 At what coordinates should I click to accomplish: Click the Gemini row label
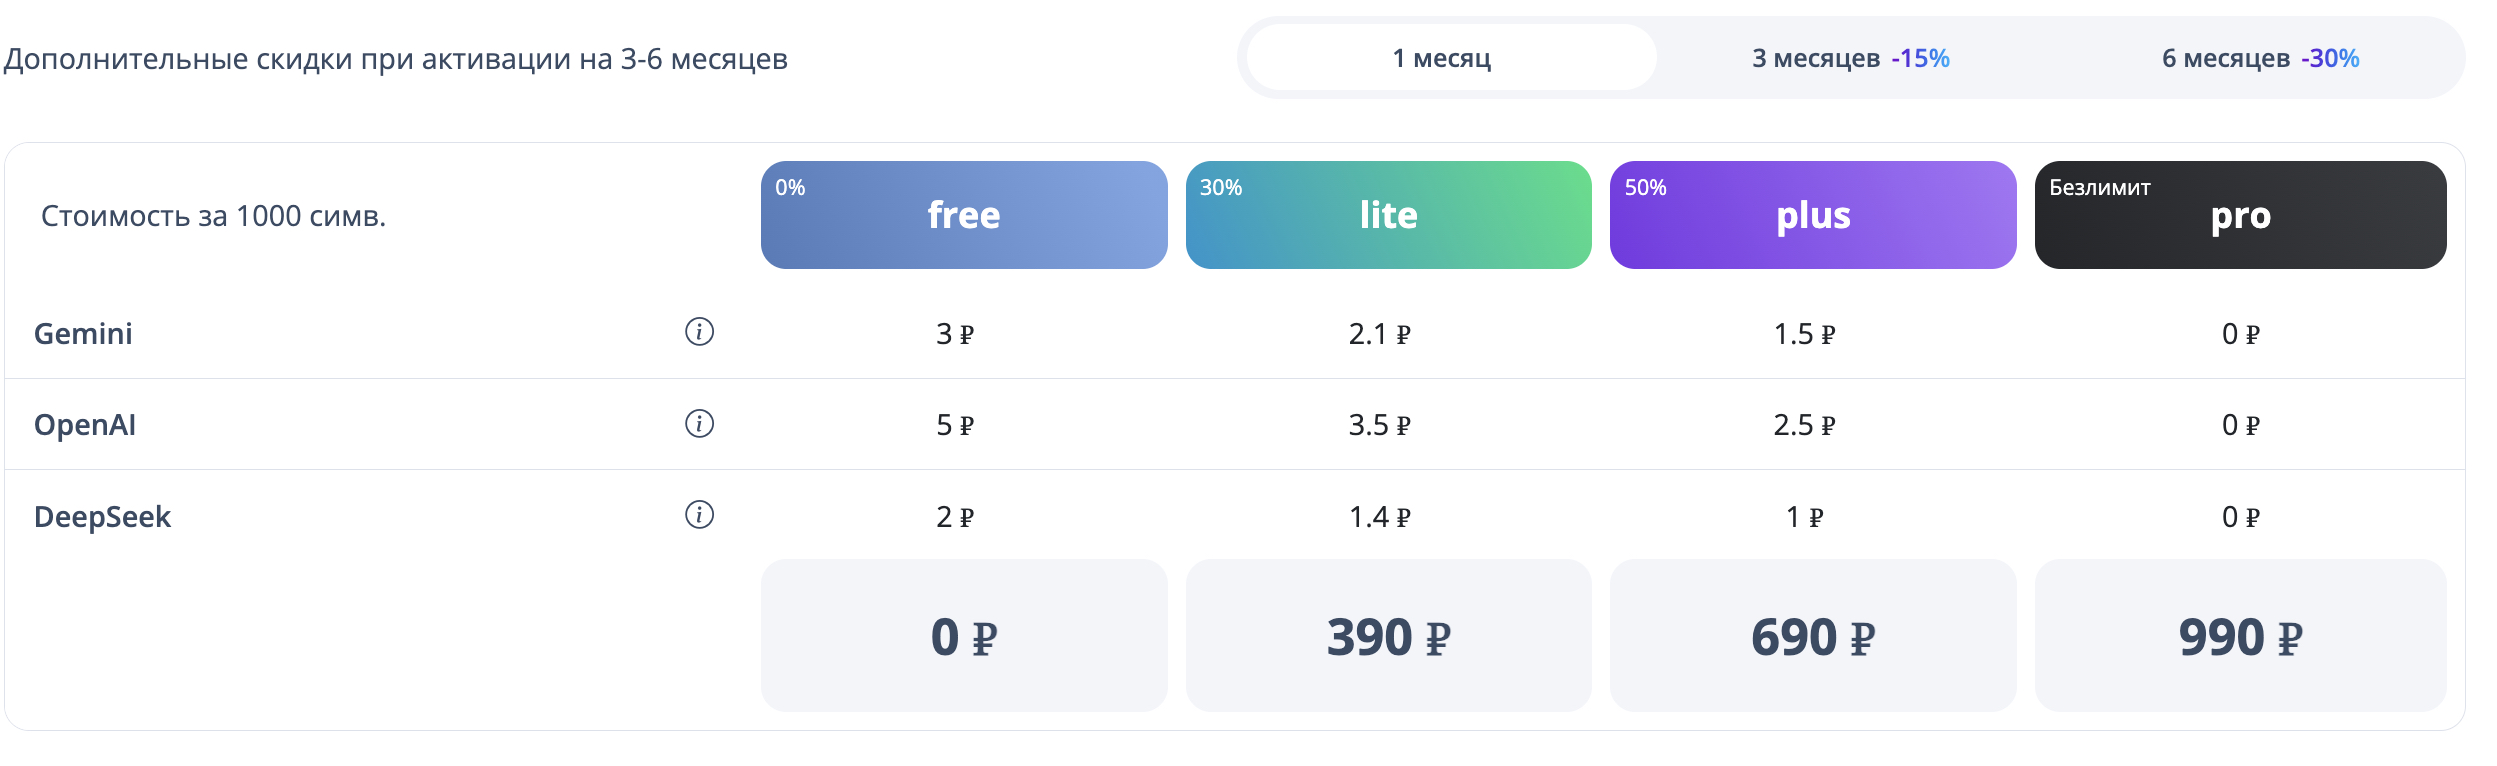click(x=83, y=334)
